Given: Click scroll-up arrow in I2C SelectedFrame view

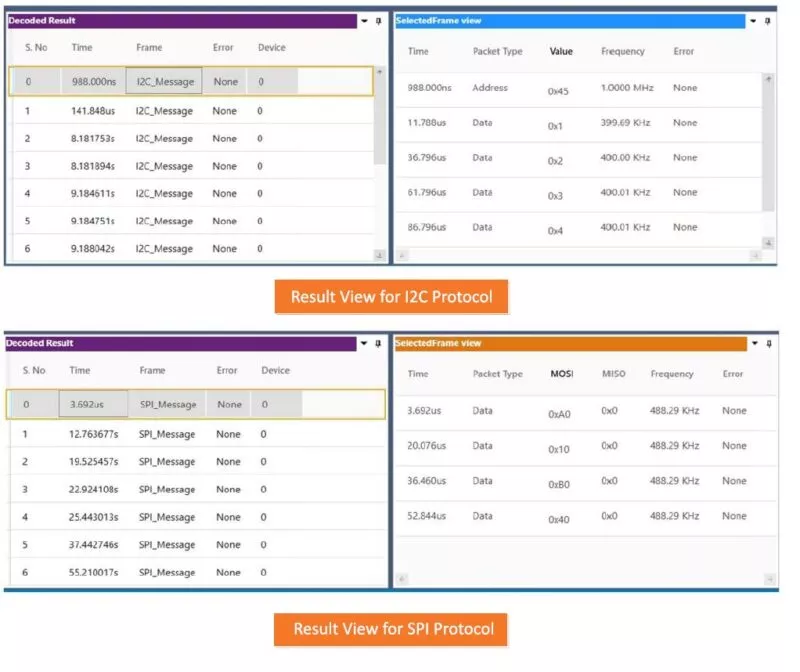Looking at the screenshot, I should pyautogui.click(x=768, y=79).
